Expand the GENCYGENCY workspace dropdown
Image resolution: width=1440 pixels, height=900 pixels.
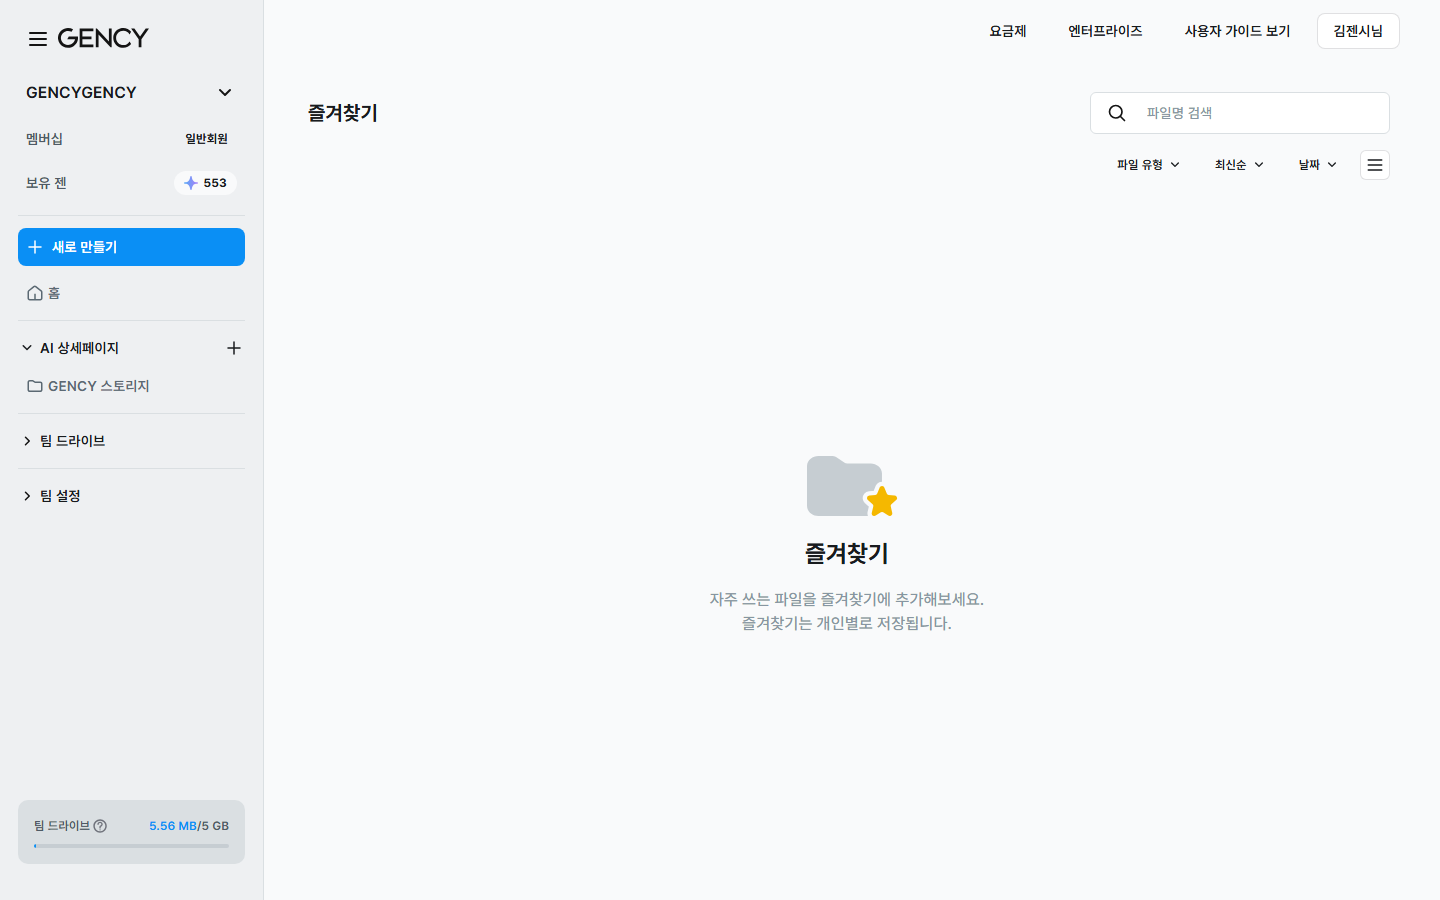click(225, 93)
